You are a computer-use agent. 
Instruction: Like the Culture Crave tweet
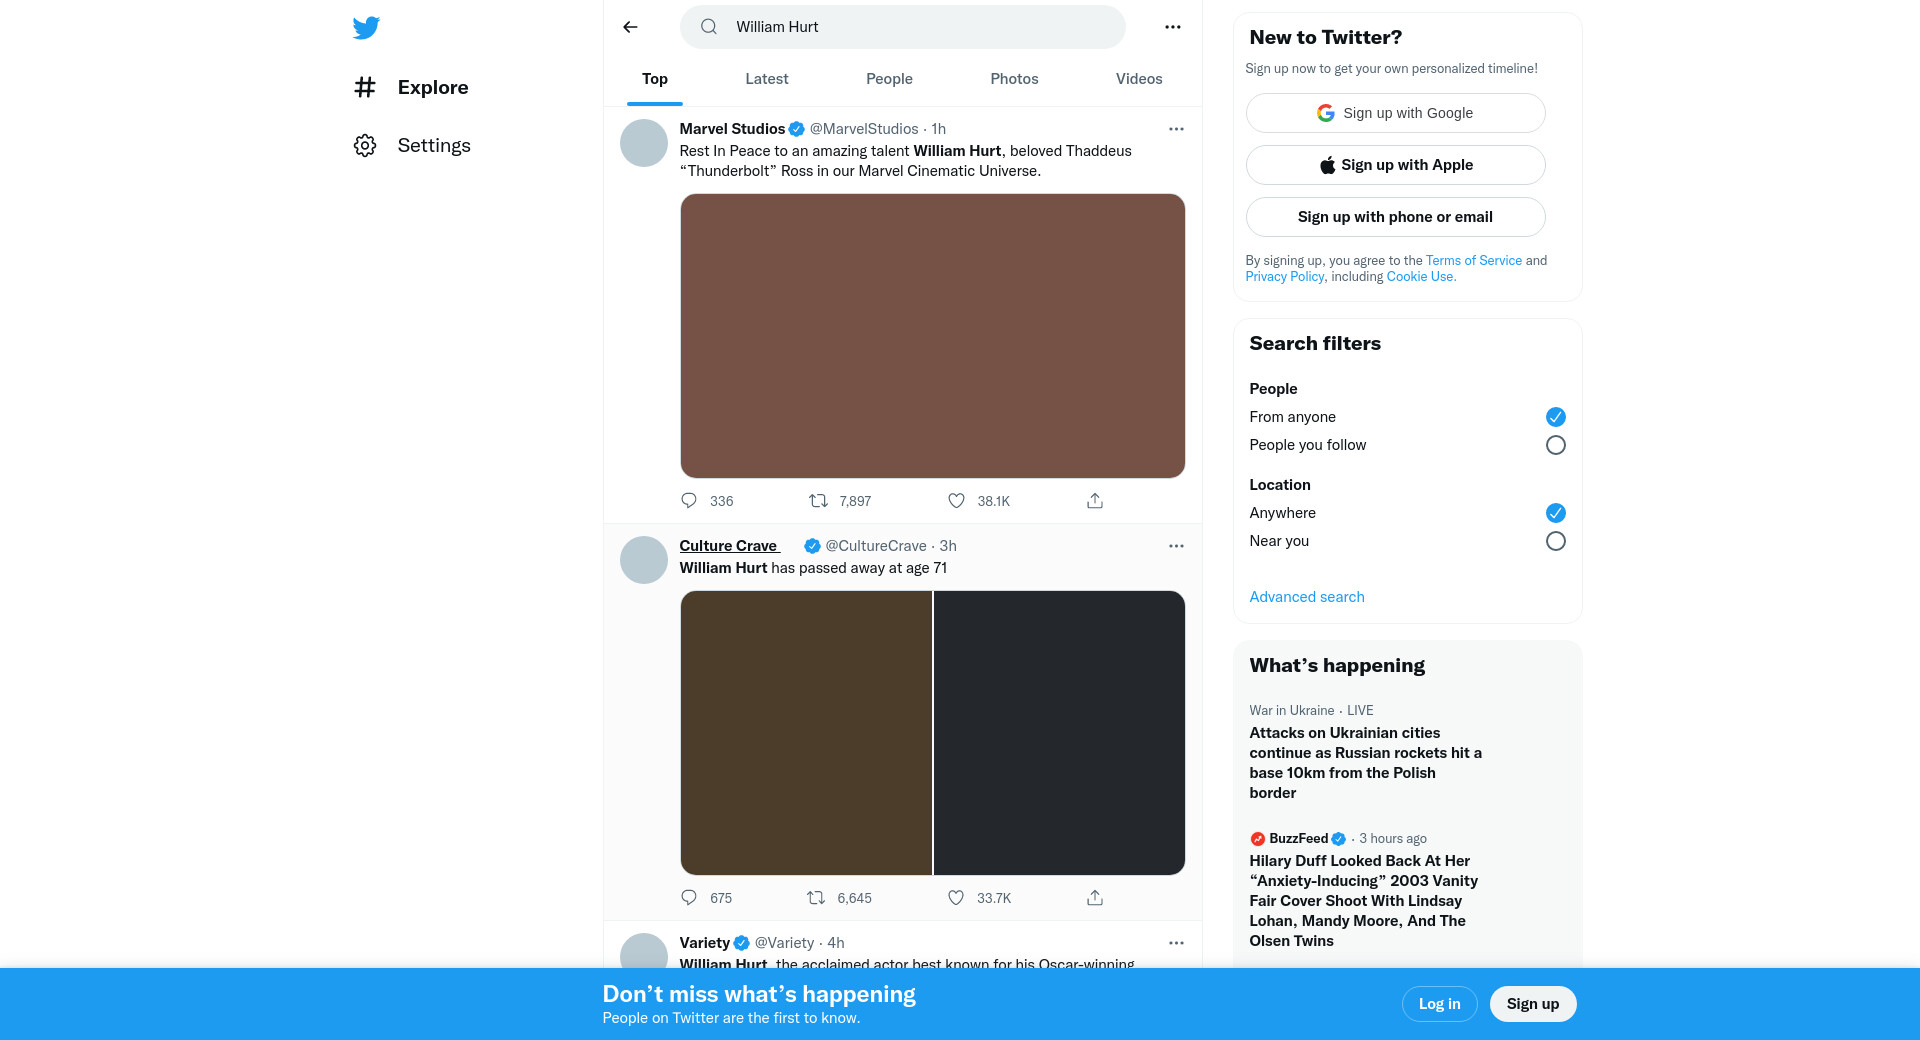pos(956,897)
